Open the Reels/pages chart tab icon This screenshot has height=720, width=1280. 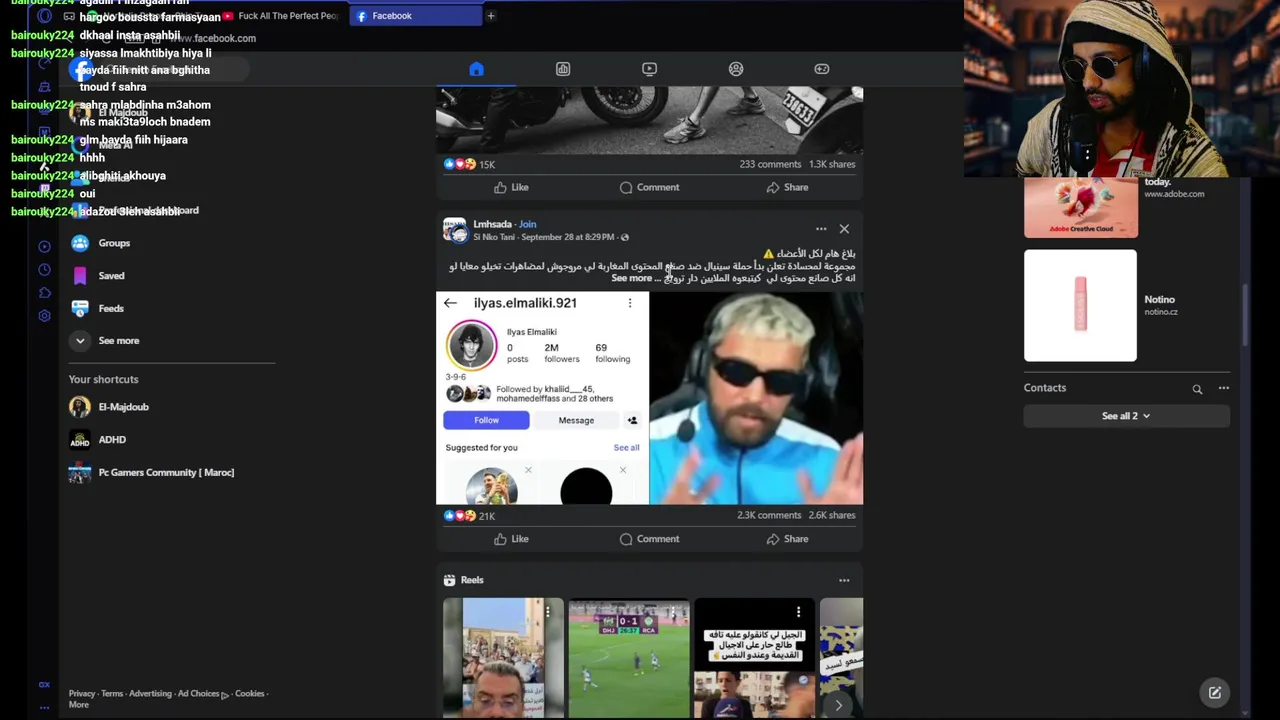(x=563, y=69)
